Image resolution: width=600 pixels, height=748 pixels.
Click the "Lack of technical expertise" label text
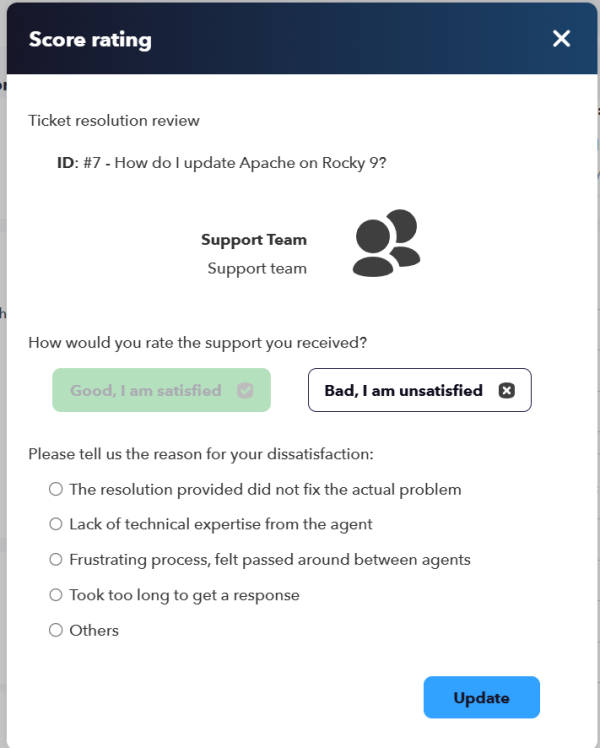[221, 524]
